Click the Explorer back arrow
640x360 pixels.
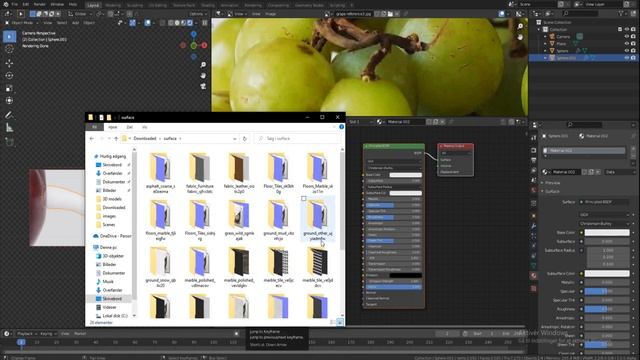[92, 139]
